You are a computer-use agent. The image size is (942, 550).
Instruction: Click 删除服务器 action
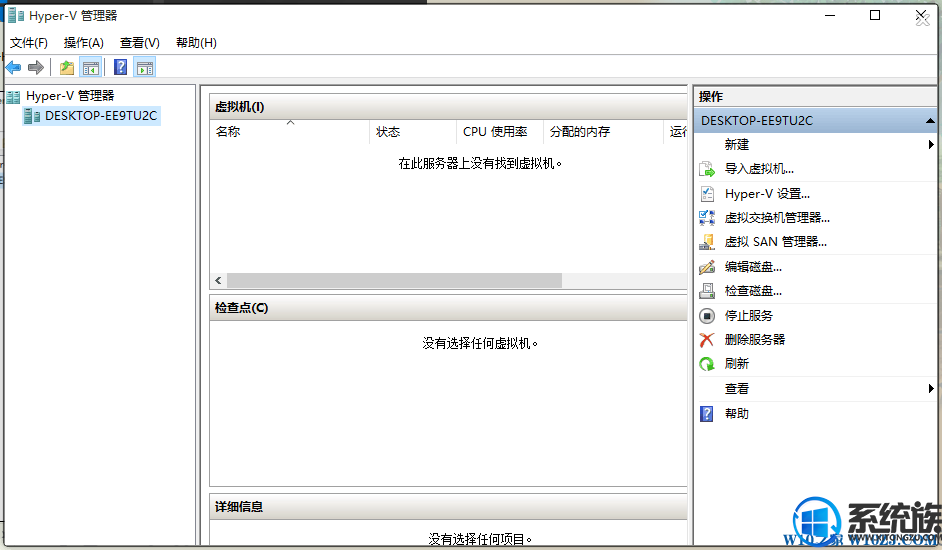point(755,340)
